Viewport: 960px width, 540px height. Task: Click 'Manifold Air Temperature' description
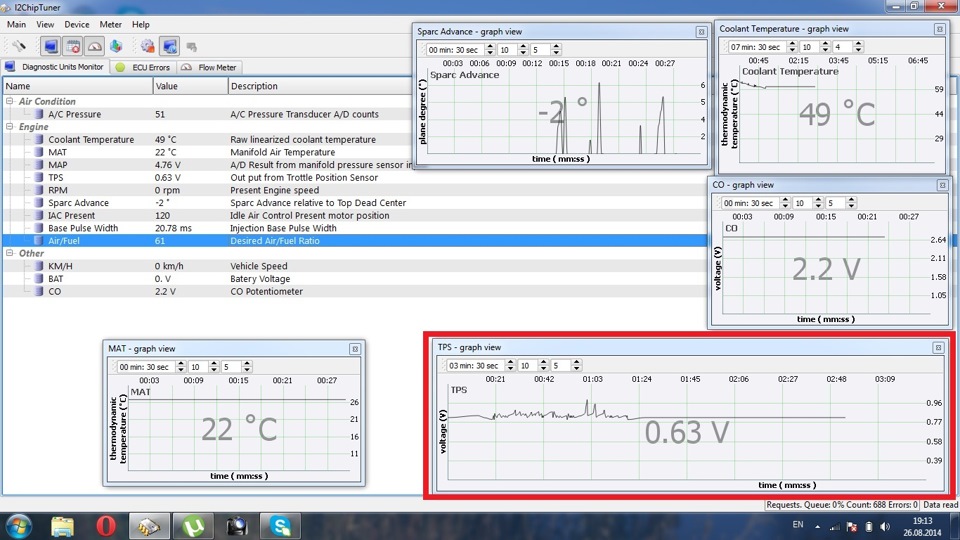282,152
